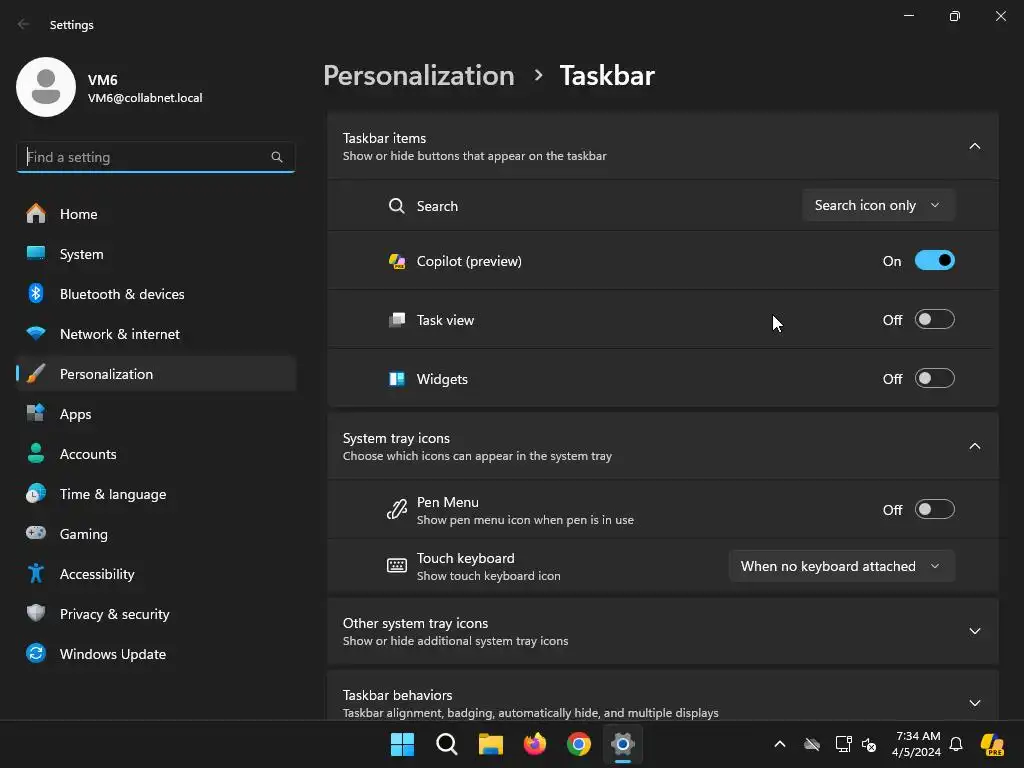
Task: Click the Privacy & security label
Action: click(x=115, y=614)
